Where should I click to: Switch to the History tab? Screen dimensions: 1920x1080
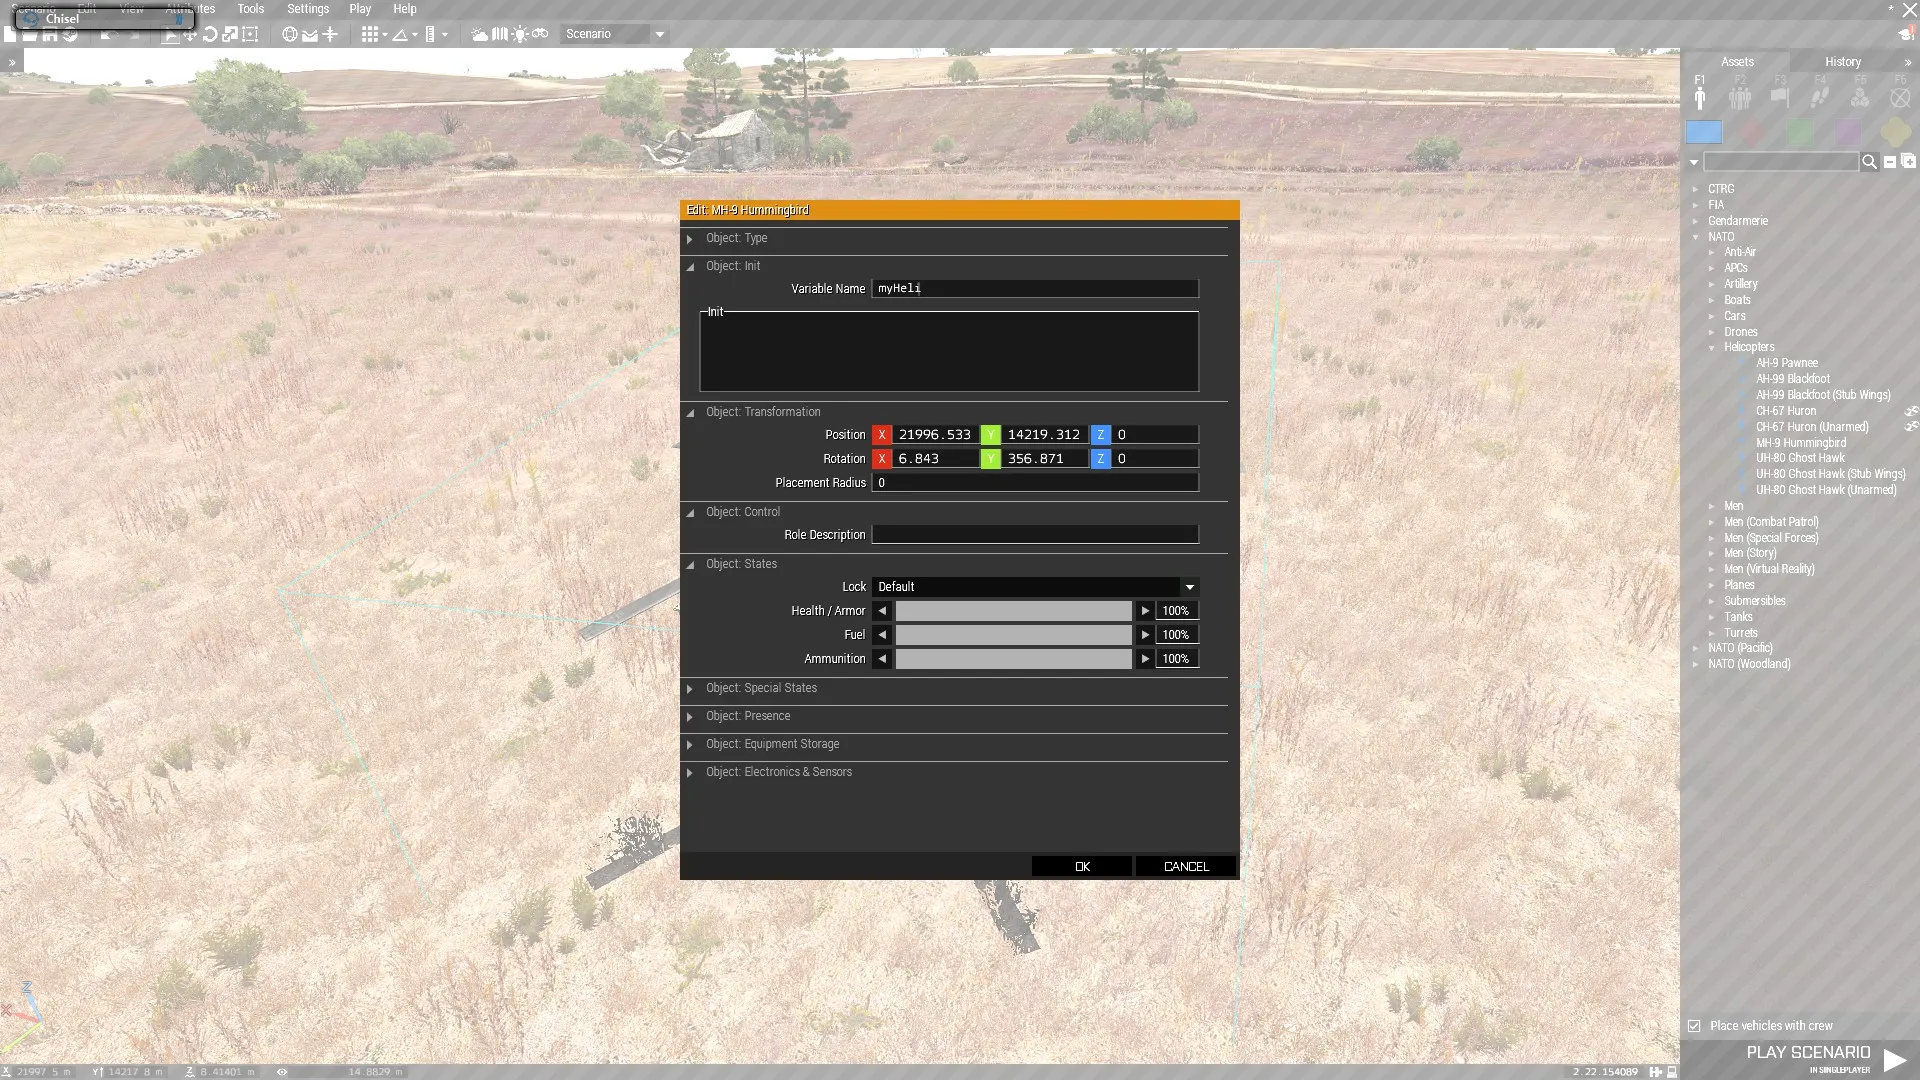click(x=1843, y=61)
